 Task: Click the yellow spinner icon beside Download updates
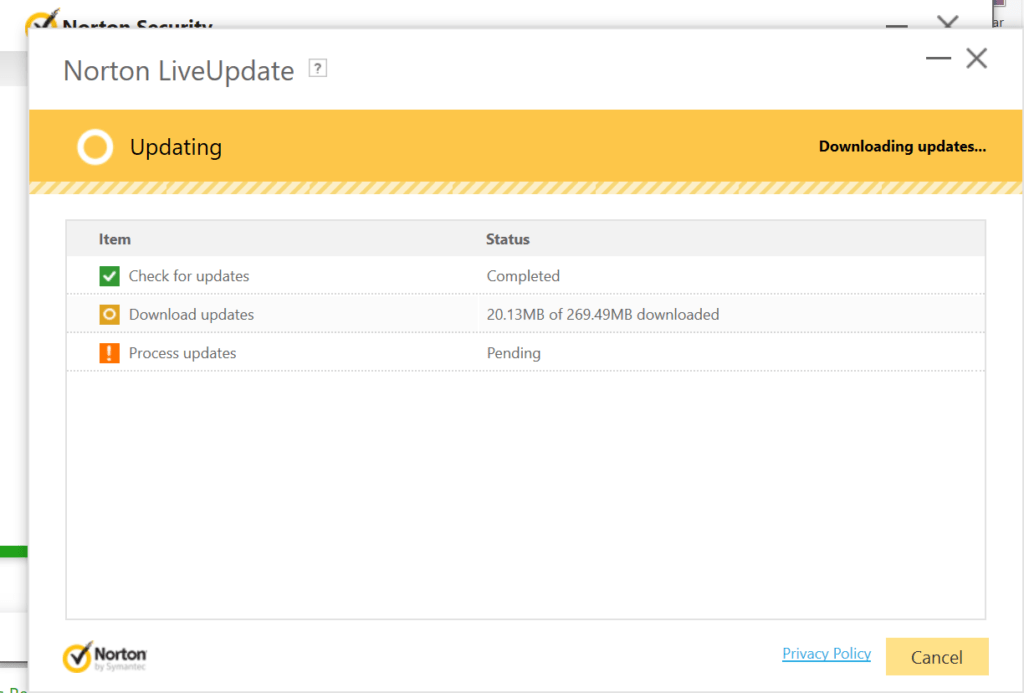tap(109, 315)
